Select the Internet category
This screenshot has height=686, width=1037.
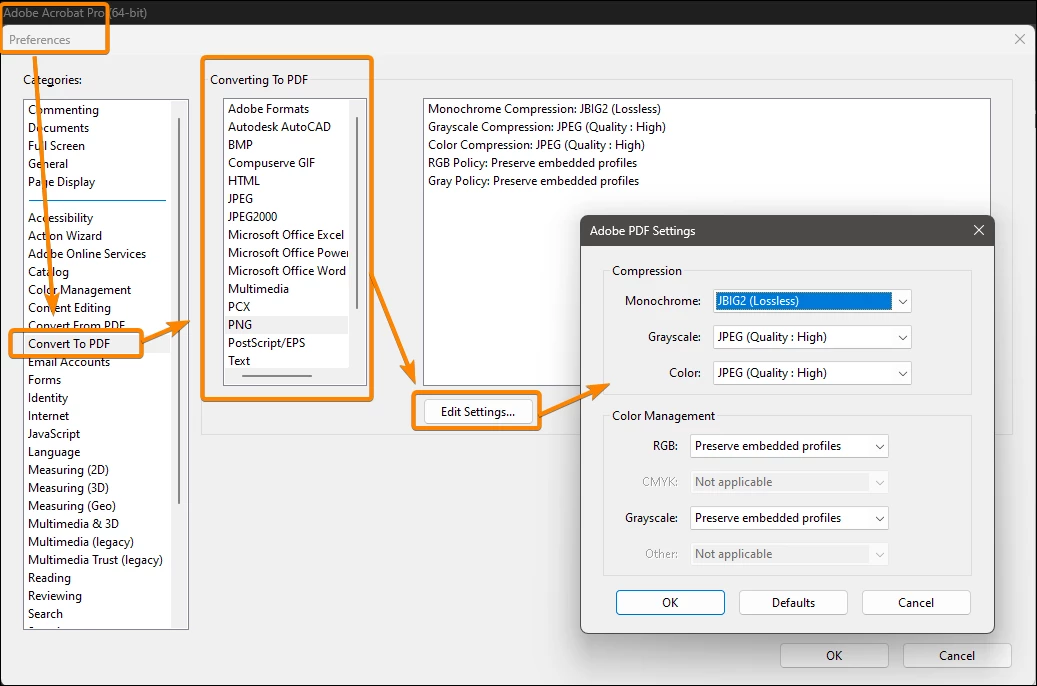click(x=48, y=415)
